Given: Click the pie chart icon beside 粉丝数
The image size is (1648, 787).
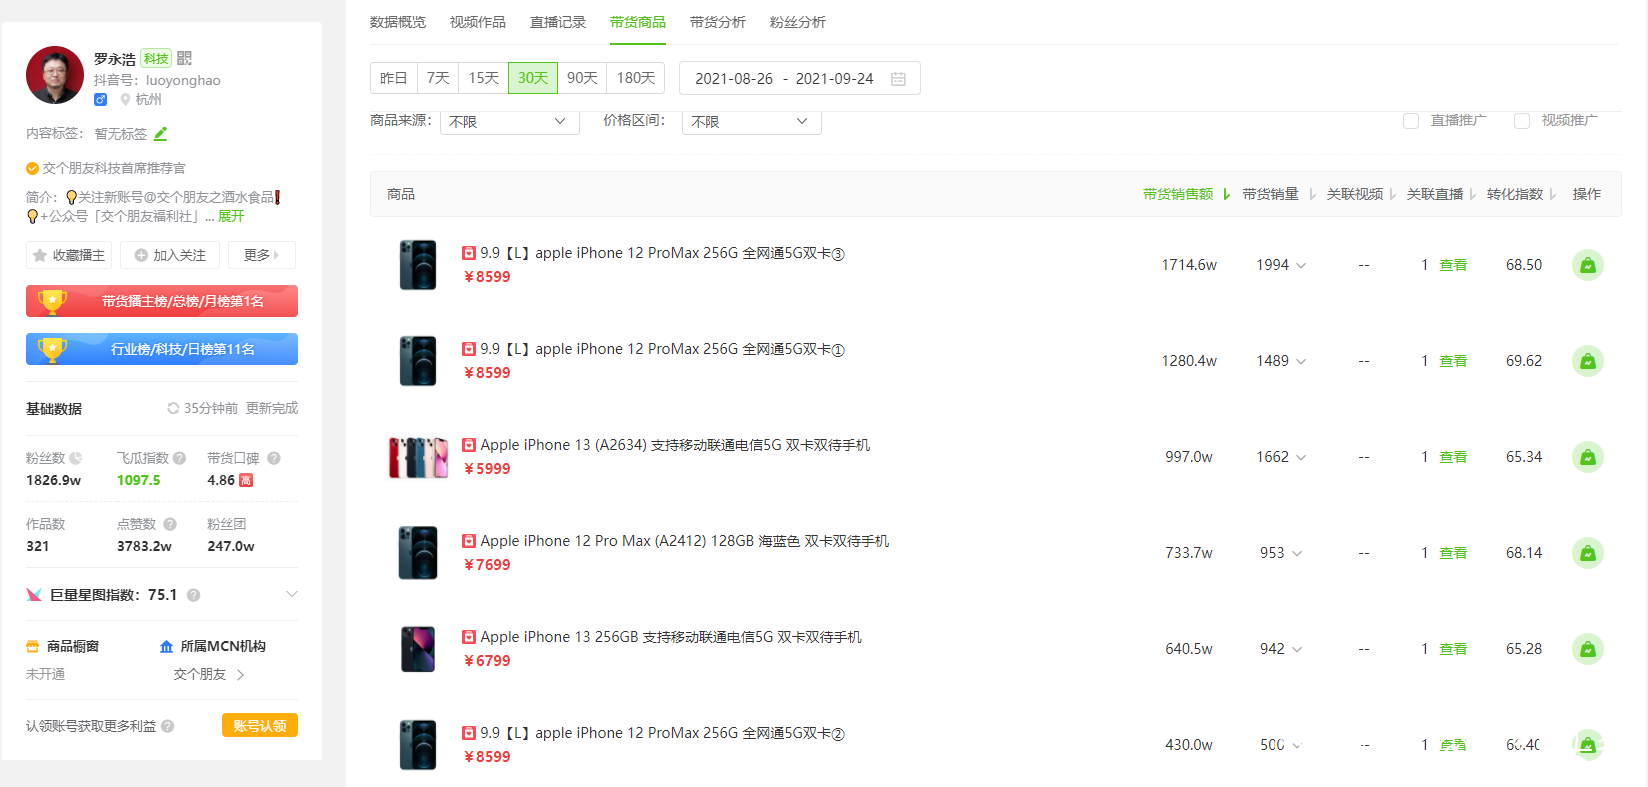Looking at the screenshot, I should pyautogui.click(x=75, y=458).
